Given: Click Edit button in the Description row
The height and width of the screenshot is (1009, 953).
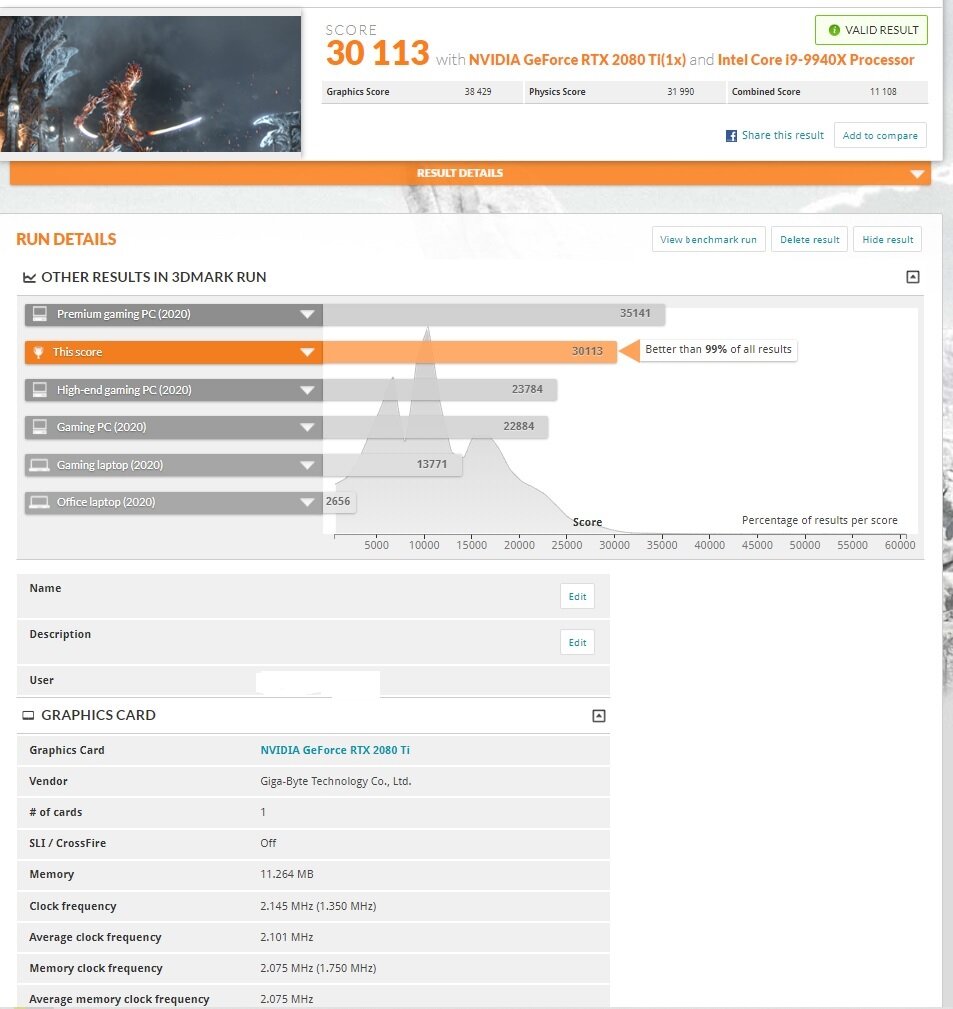Looking at the screenshot, I should point(577,642).
